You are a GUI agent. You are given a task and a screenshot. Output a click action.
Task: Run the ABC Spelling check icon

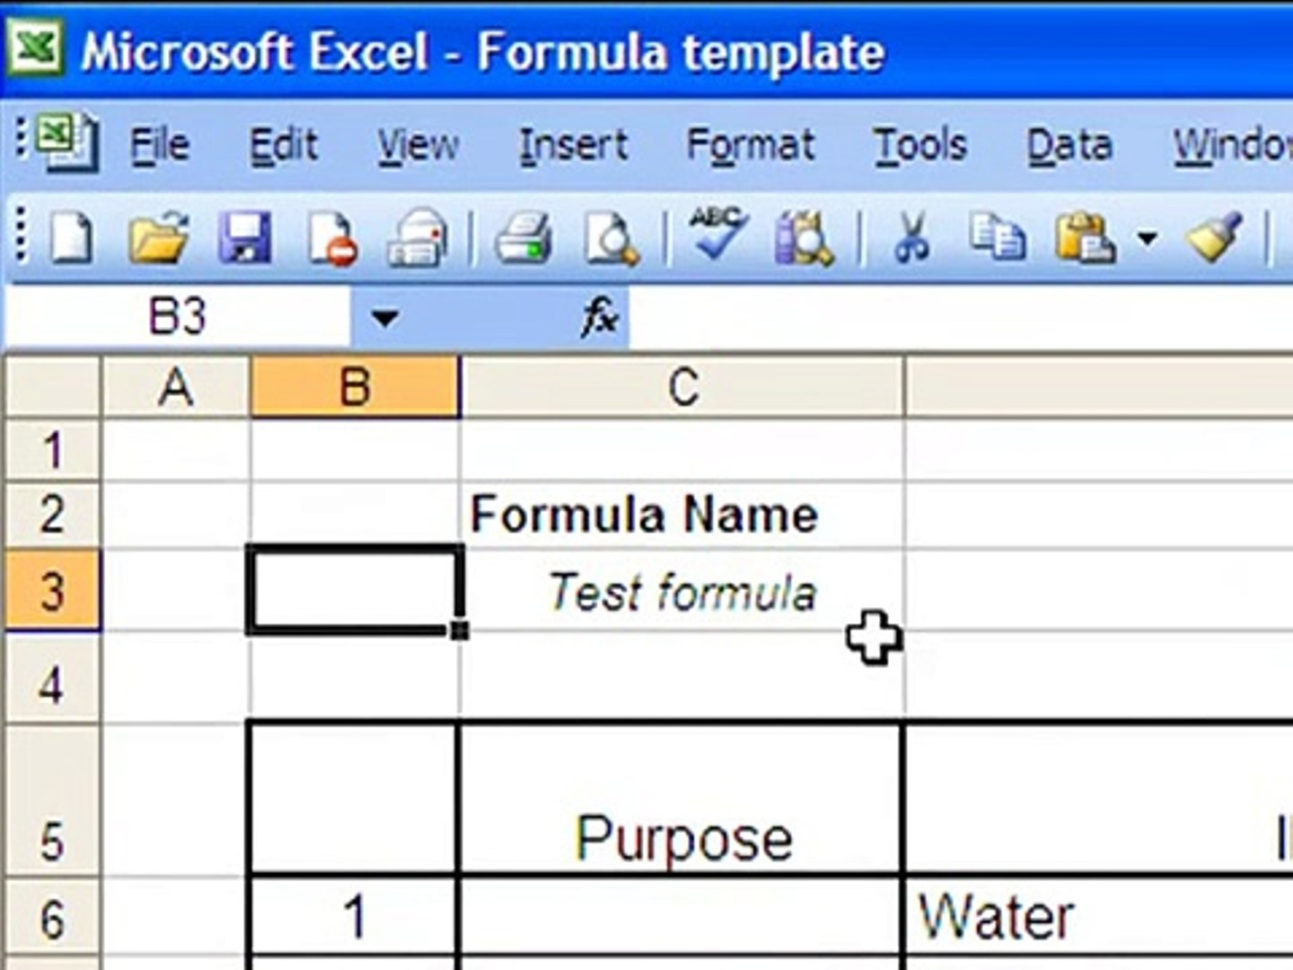pos(717,236)
